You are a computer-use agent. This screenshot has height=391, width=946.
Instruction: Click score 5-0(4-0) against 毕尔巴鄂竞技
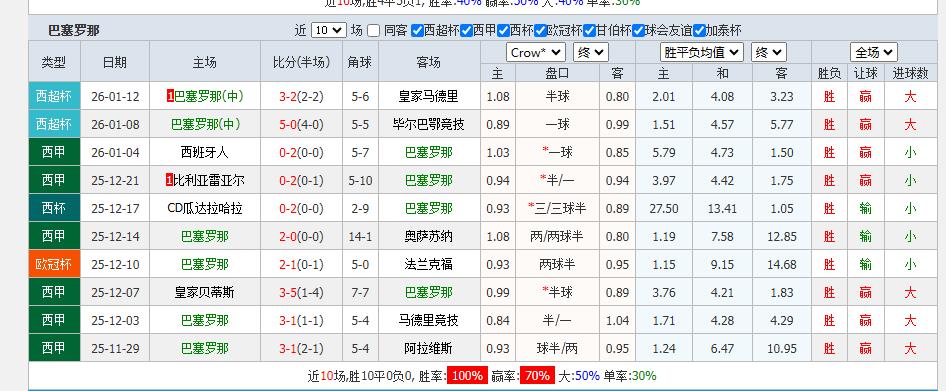301,124
